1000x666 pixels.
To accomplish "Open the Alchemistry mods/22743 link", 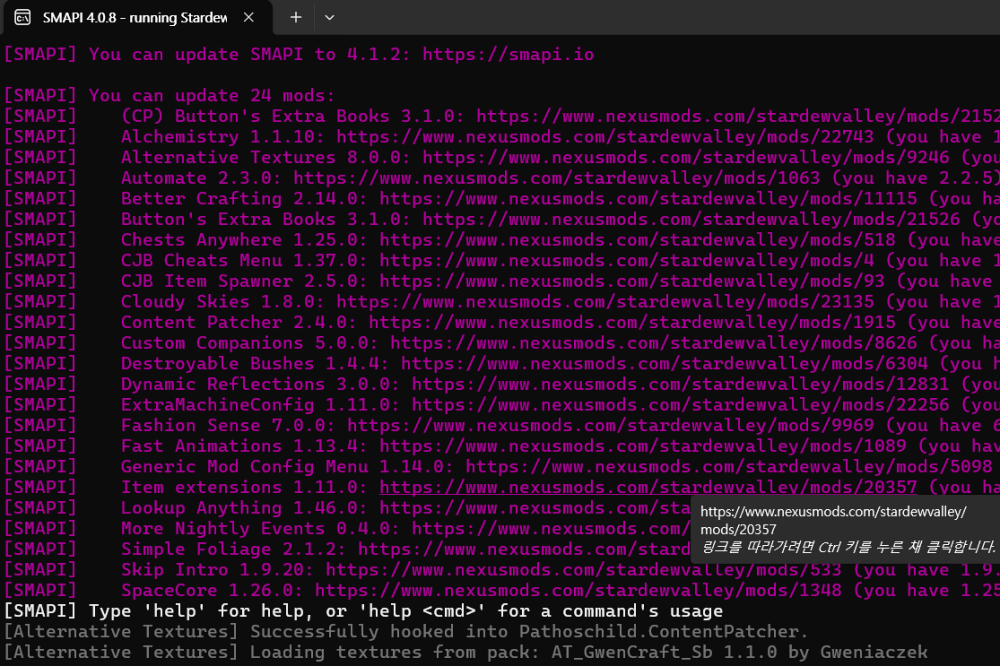I will click(605, 137).
